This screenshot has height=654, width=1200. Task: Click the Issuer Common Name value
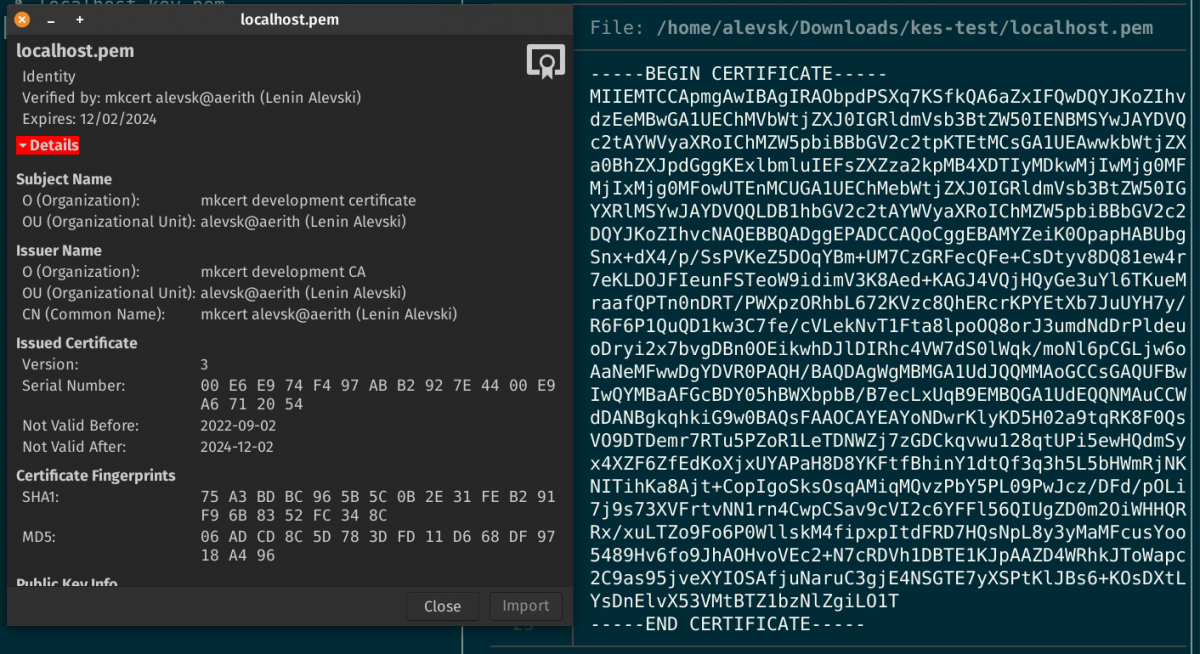329,314
